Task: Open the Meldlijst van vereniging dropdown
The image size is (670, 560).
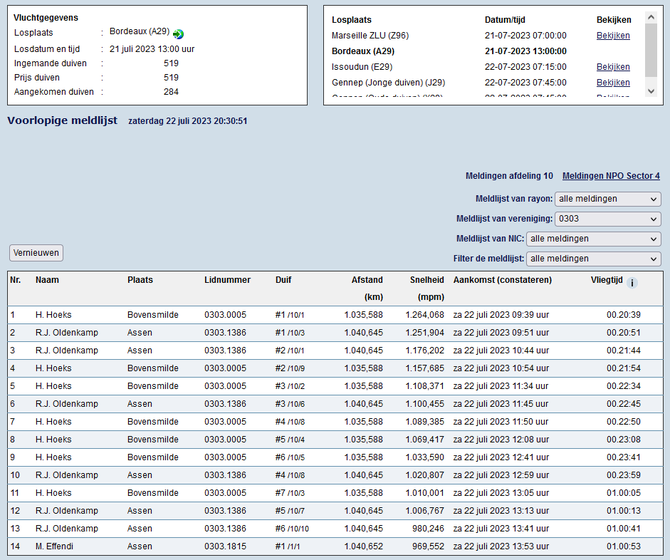Action: tap(607, 219)
